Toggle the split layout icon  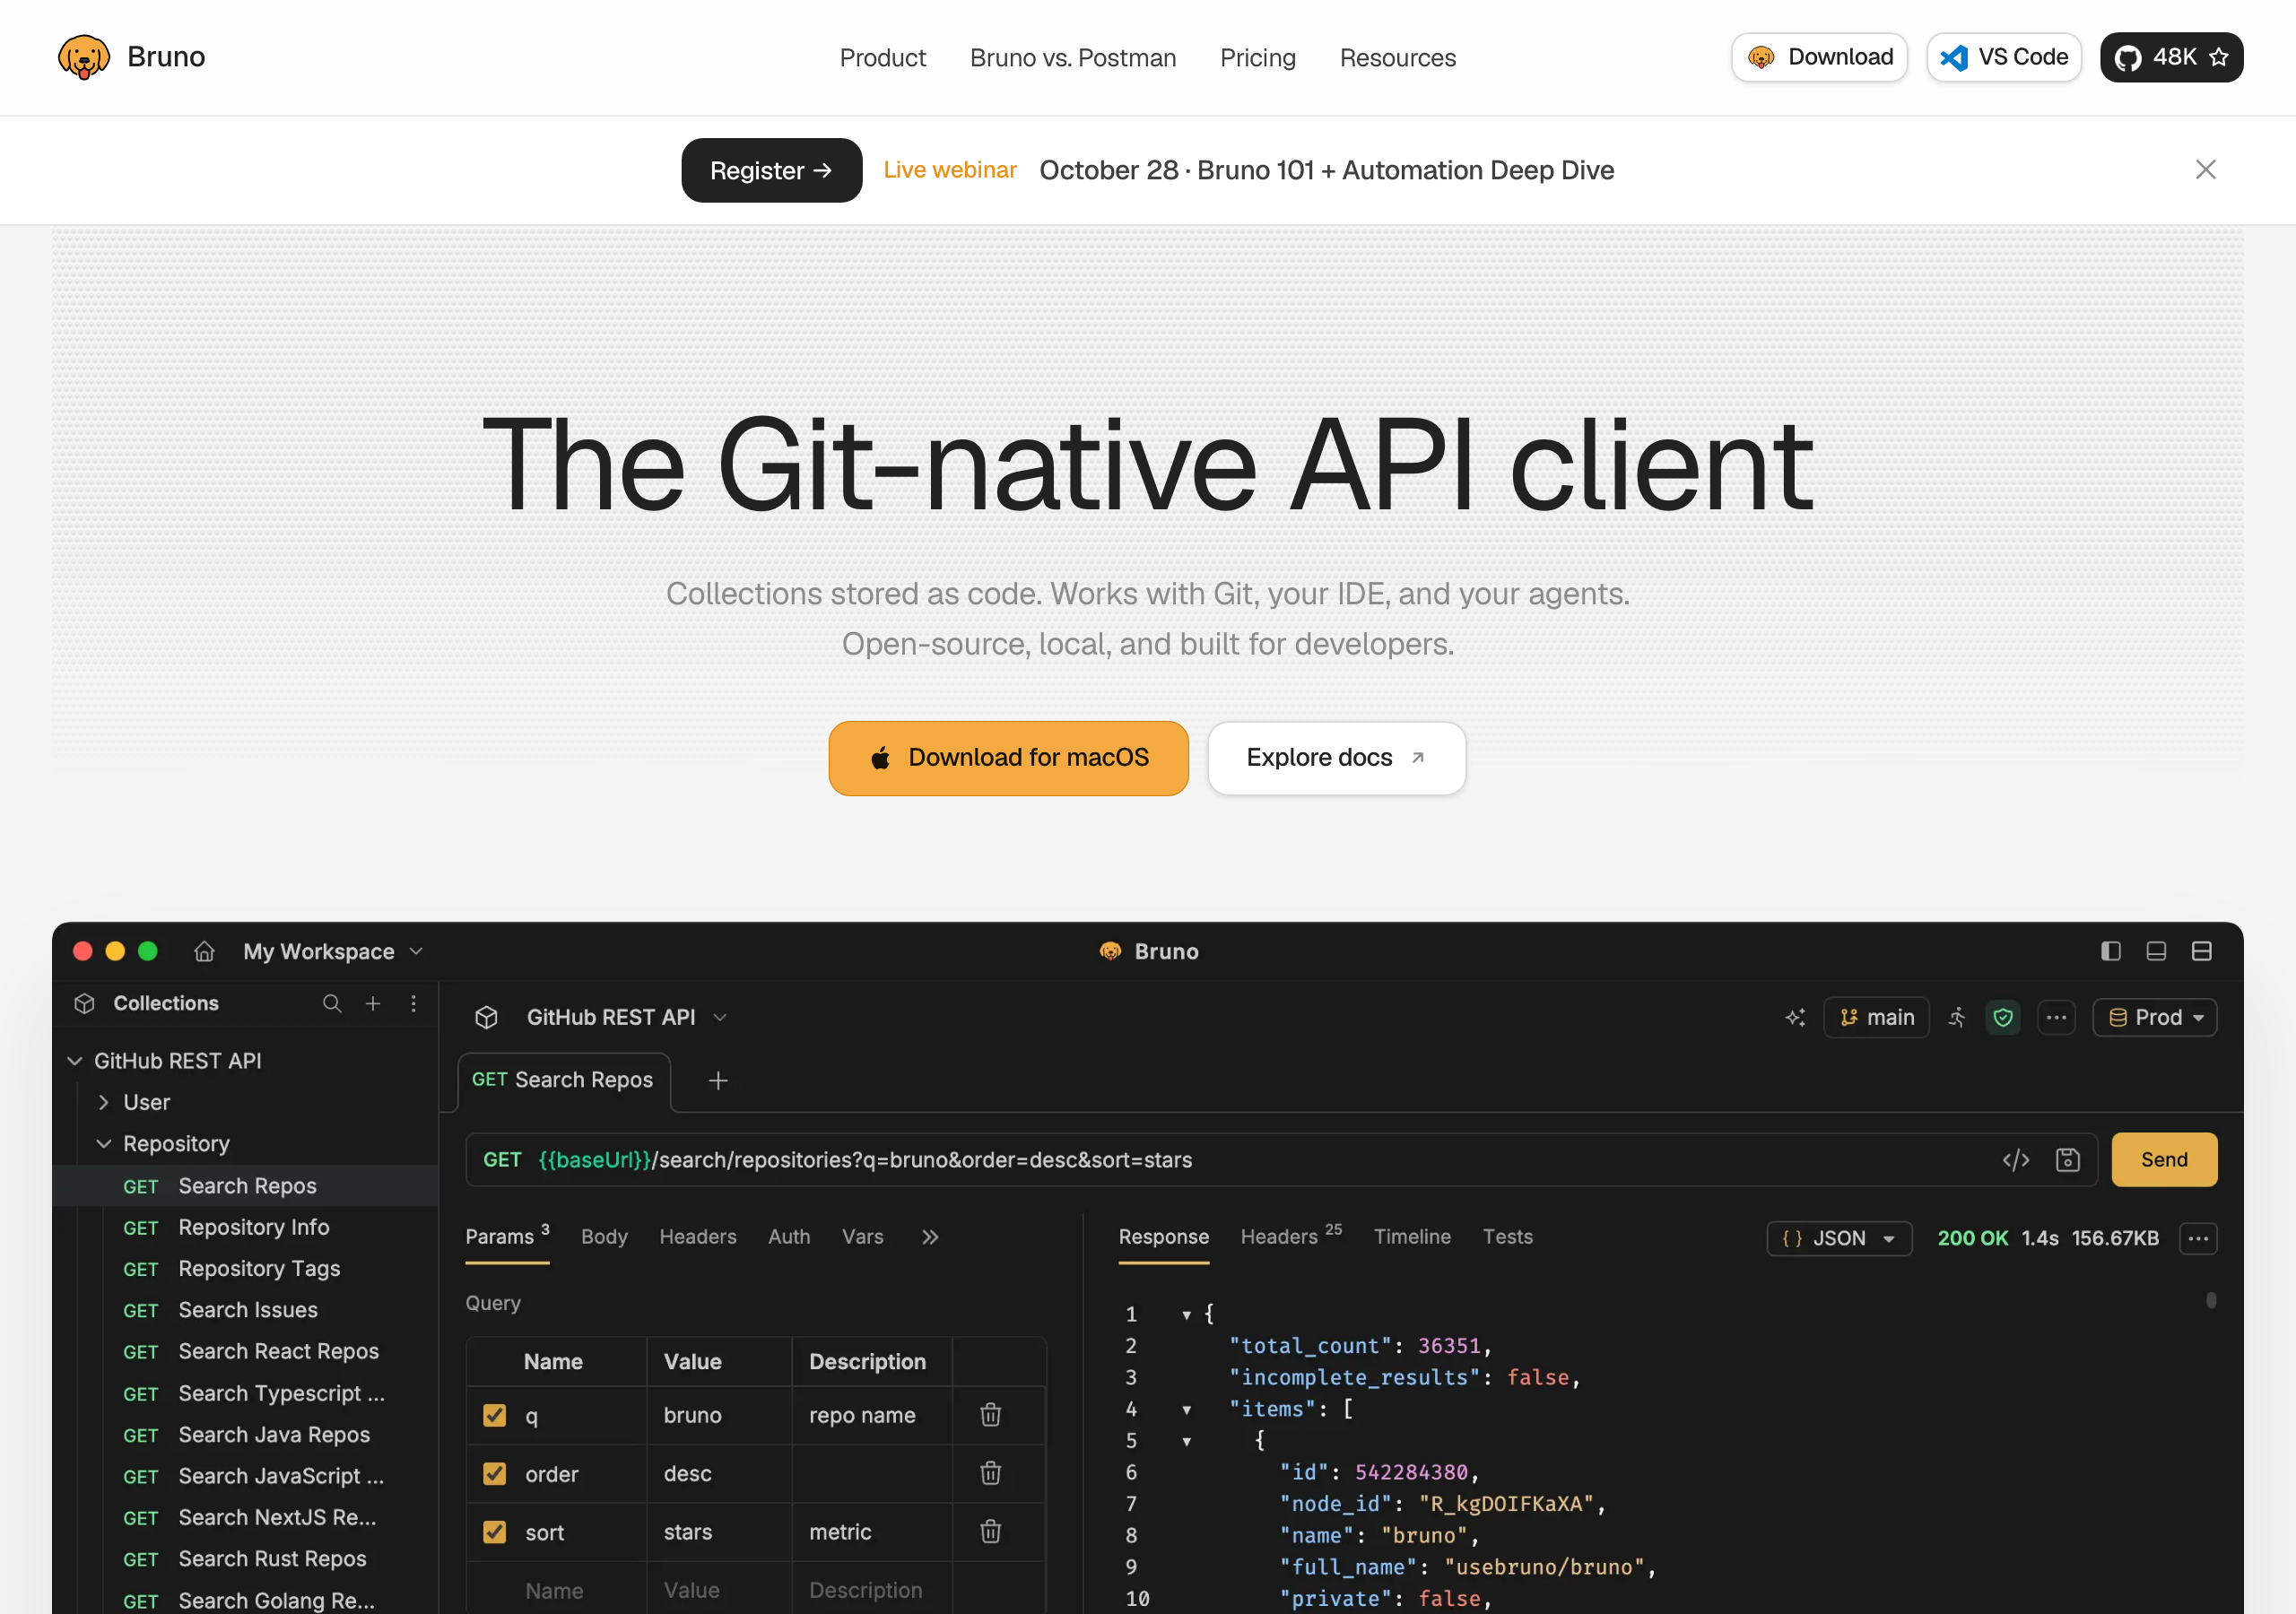click(2201, 951)
